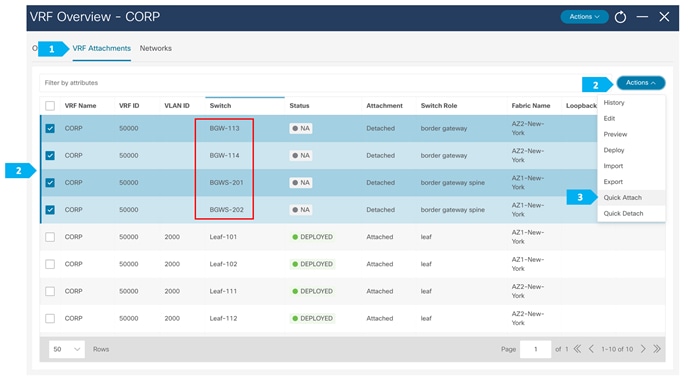Screen dimensions: 696x379
Task: Click the DEPLOYED status badge for Leaf-101
Action: 312,237
